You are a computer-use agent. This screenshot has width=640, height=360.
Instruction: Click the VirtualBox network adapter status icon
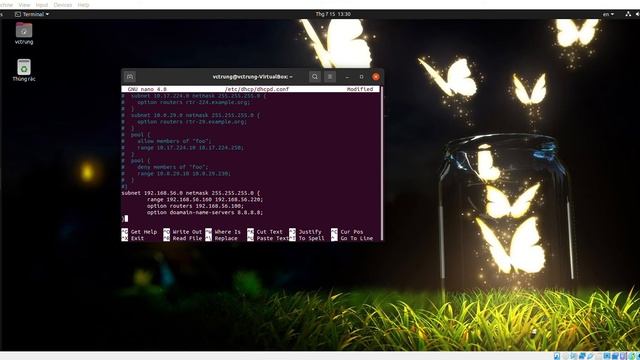pos(582,356)
